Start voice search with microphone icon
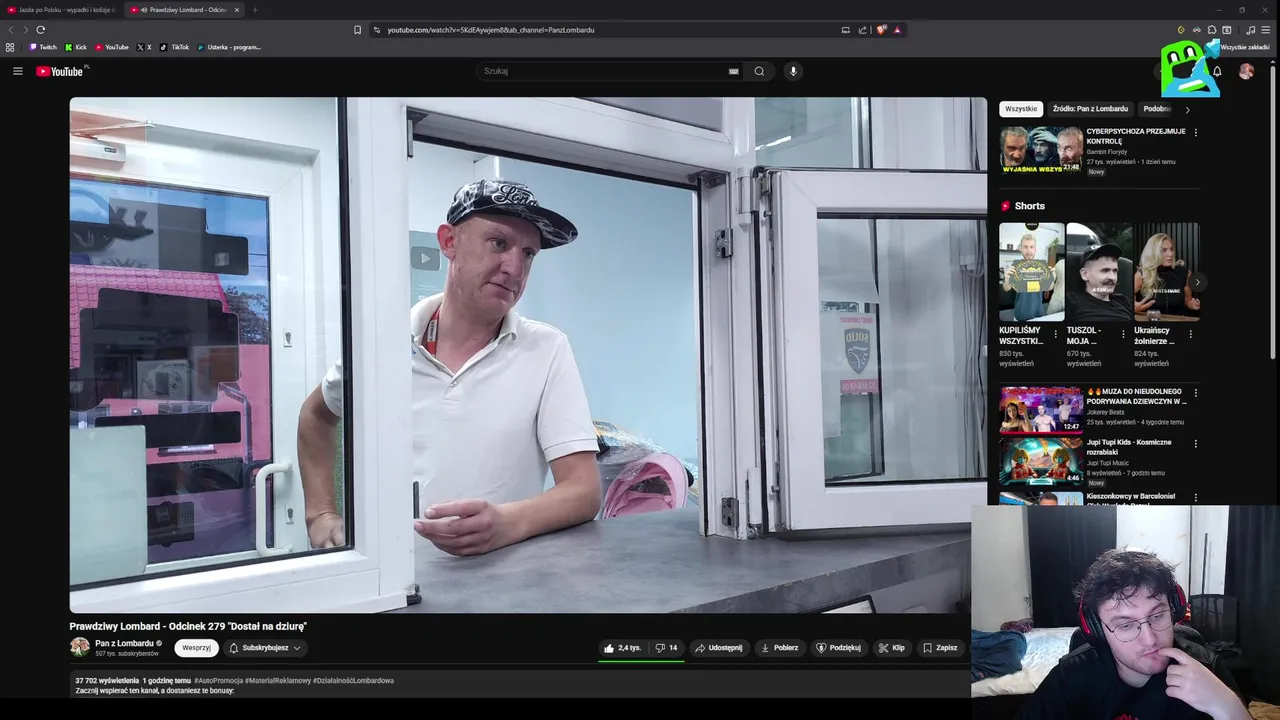Viewport: 1280px width, 720px height. pos(793,71)
